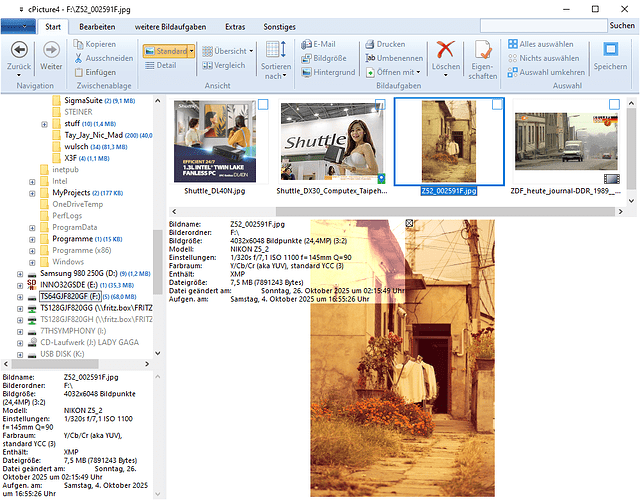640x500 pixels.
Task: Click the Speichern save icon
Action: (610, 49)
